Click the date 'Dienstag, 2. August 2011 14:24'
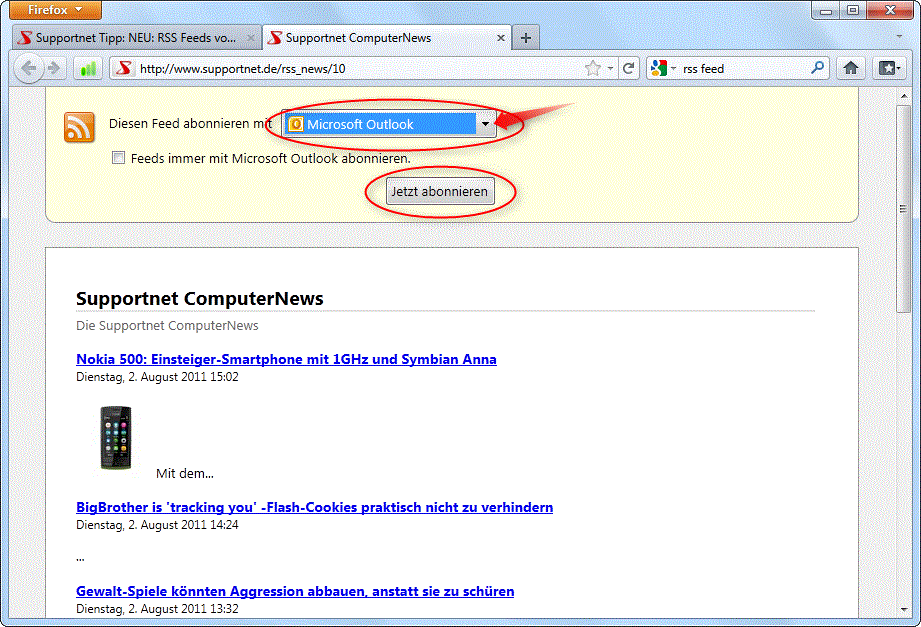921x627 pixels. click(x=157, y=525)
